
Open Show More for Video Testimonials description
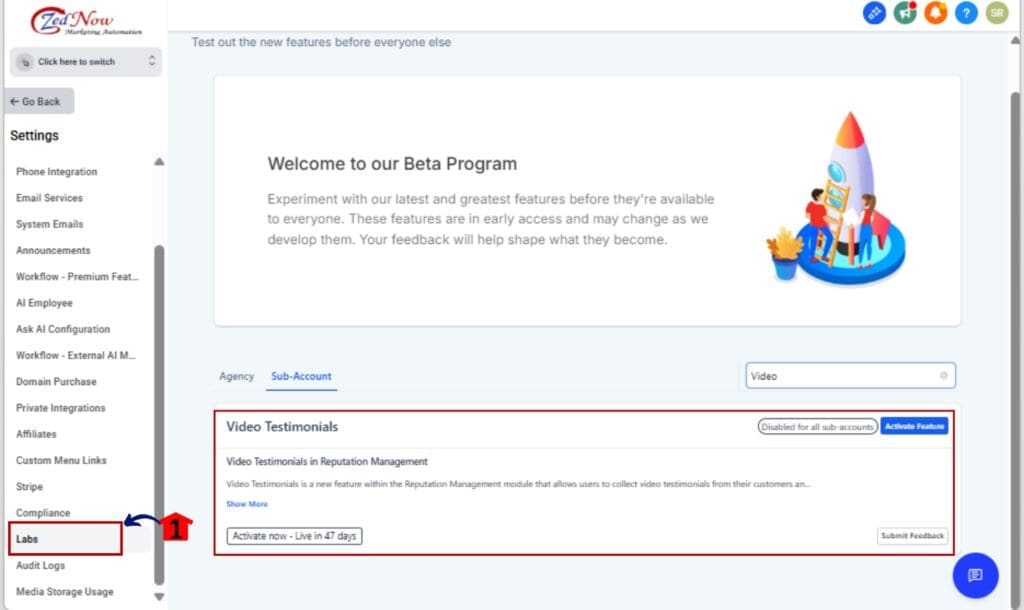click(x=246, y=503)
